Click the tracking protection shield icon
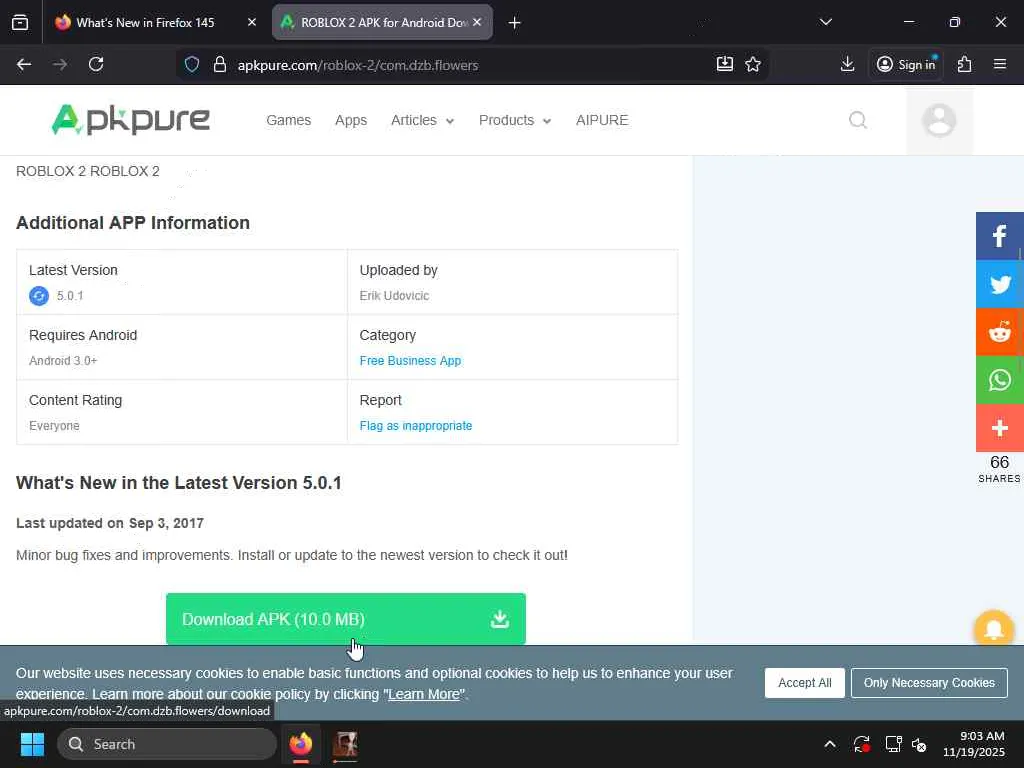The width and height of the screenshot is (1024, 768). [x=191, y=65]
